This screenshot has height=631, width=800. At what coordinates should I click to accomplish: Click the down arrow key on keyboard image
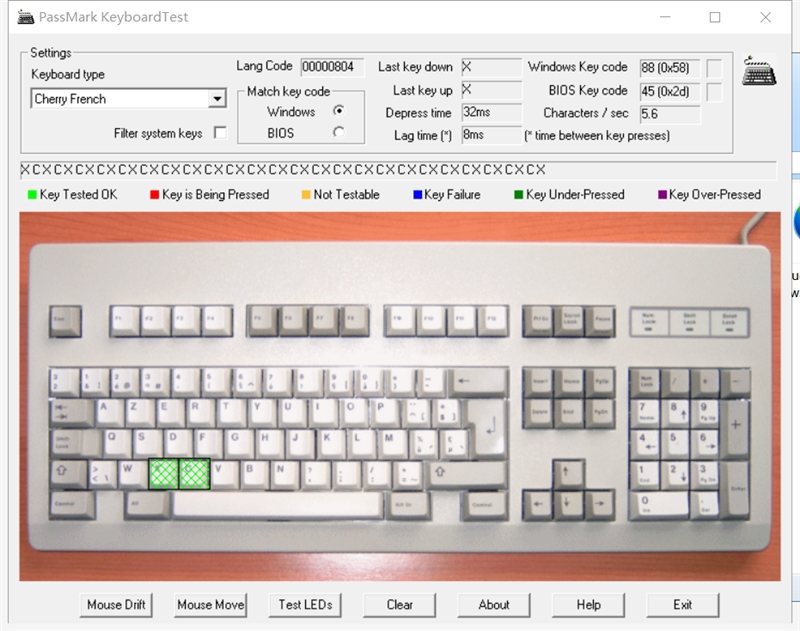[x=568, y=504]
